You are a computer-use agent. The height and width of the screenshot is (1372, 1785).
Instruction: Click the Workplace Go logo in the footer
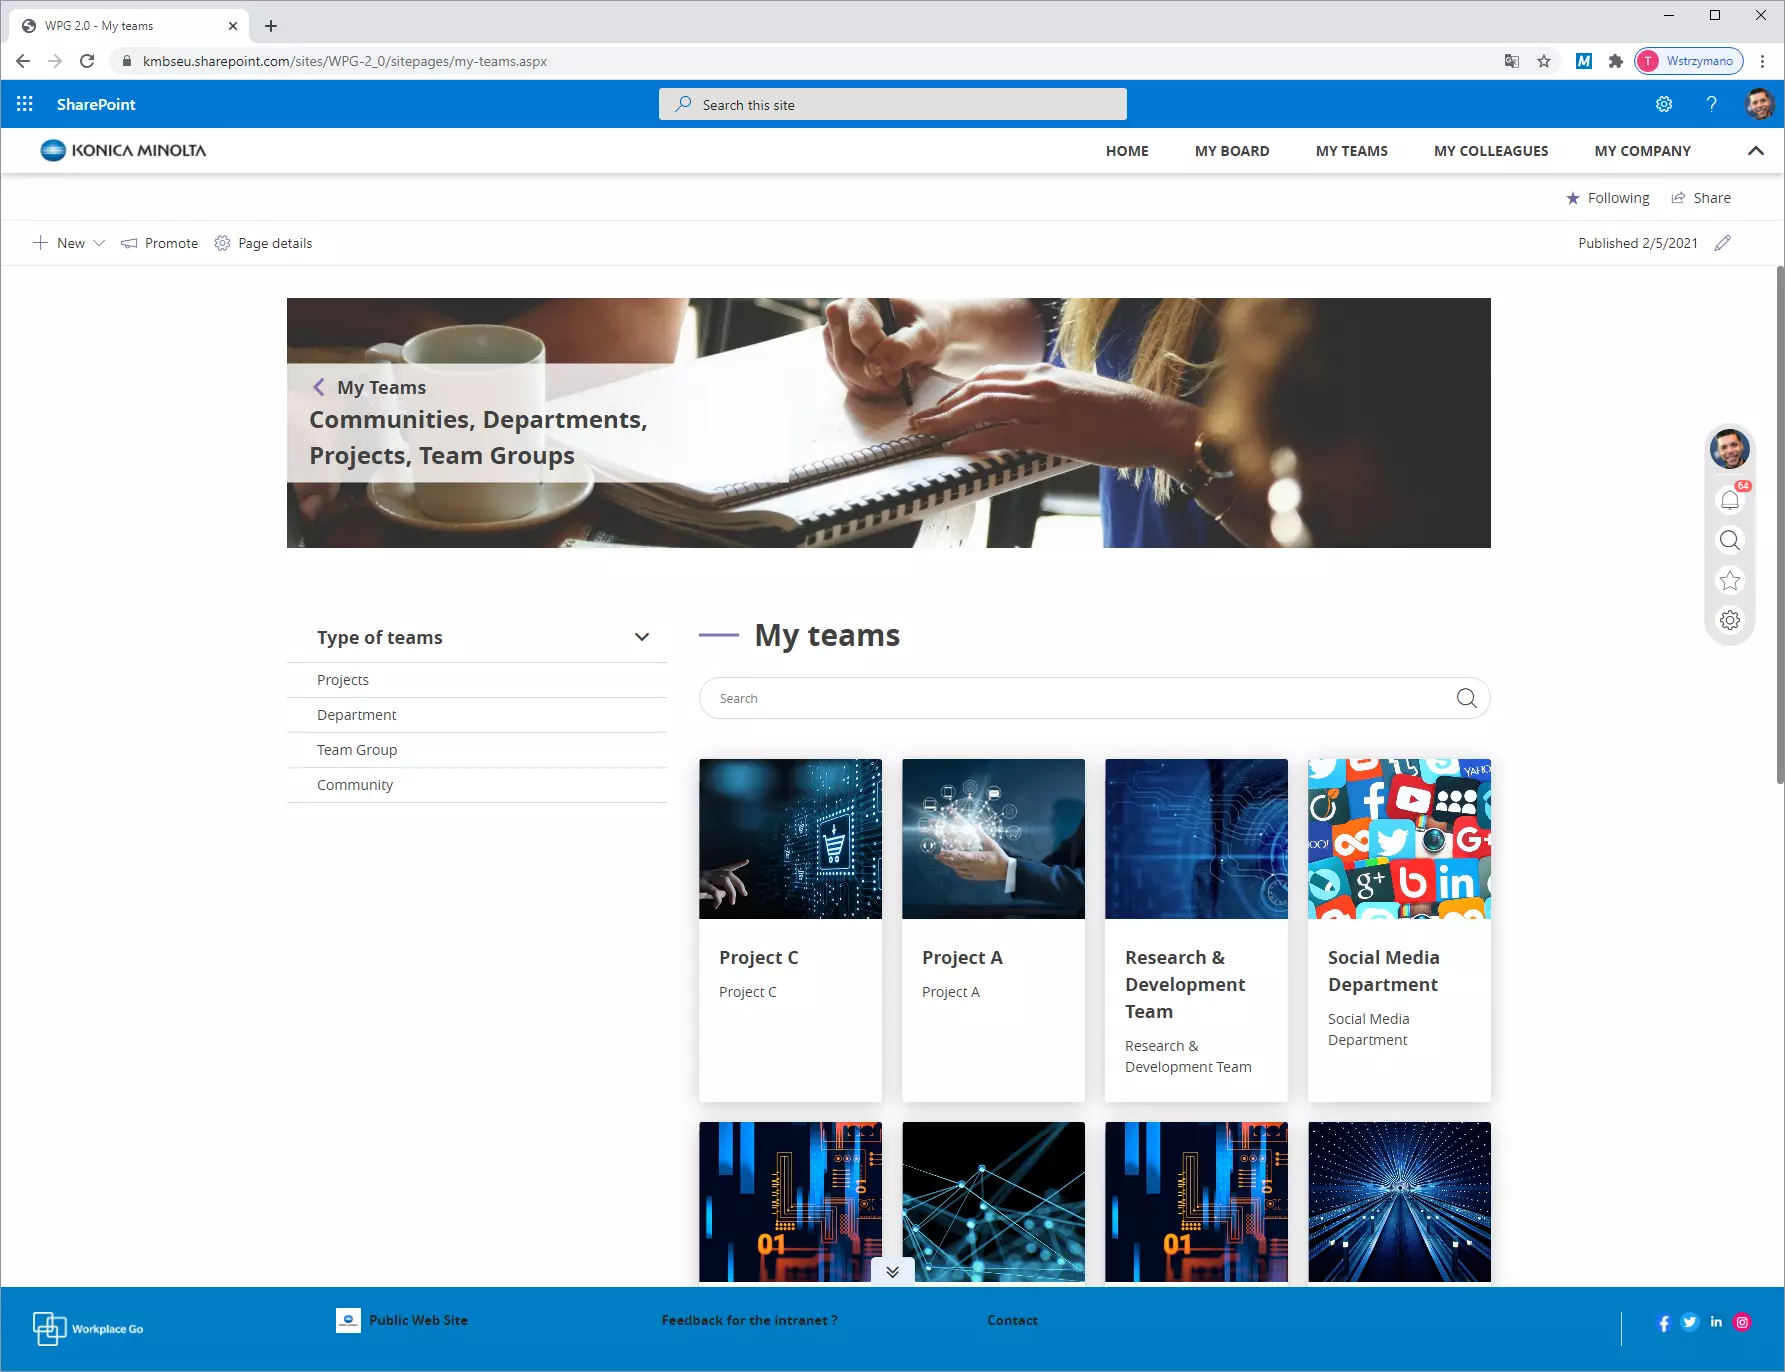88,1329
